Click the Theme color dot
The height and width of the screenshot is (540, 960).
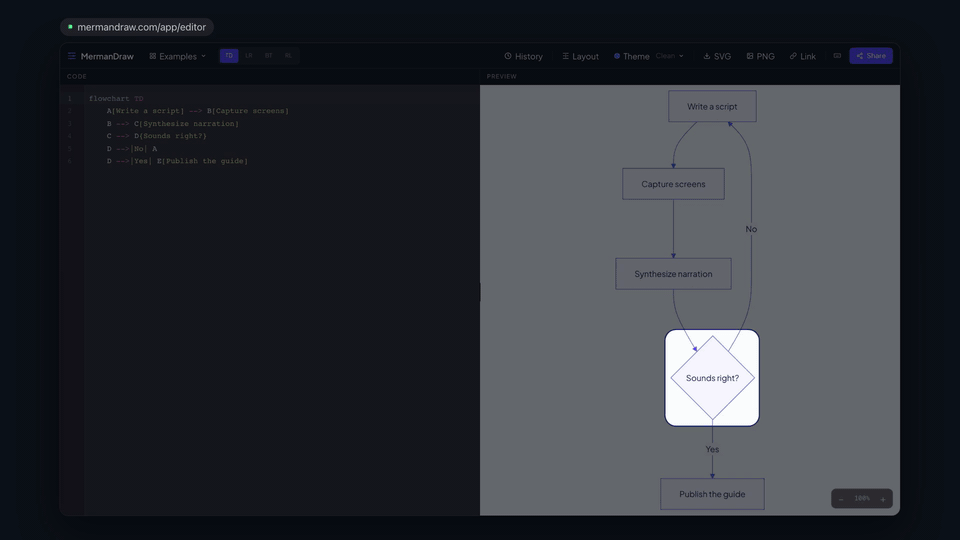point(617,56)
